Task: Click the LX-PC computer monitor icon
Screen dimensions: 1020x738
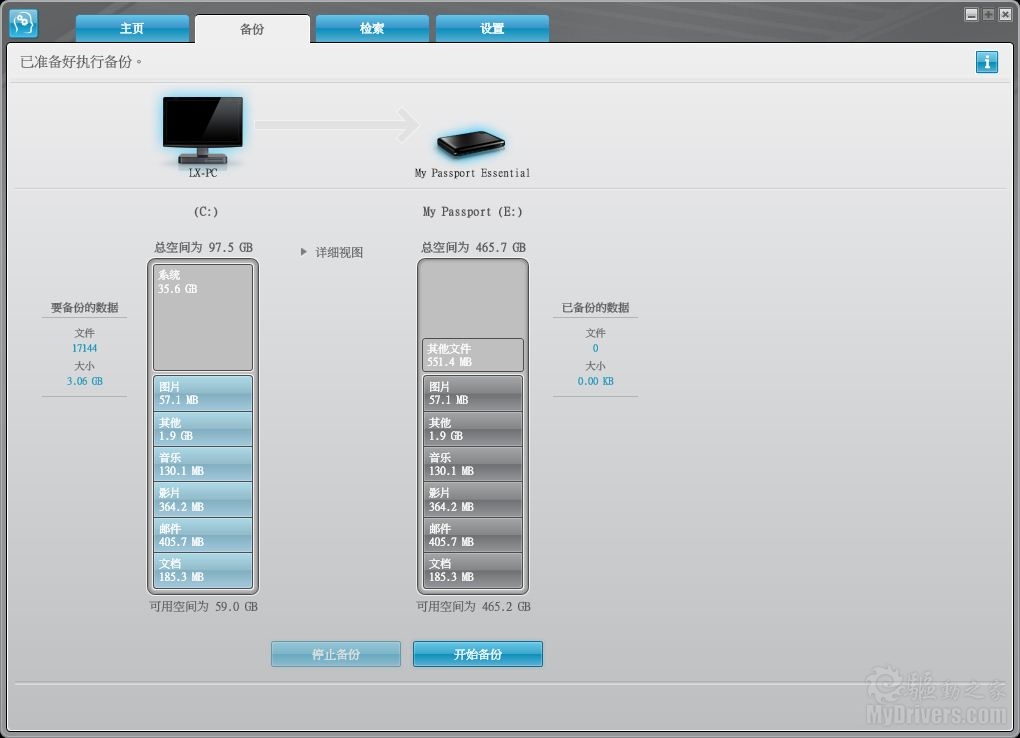Action: [203, 129]
